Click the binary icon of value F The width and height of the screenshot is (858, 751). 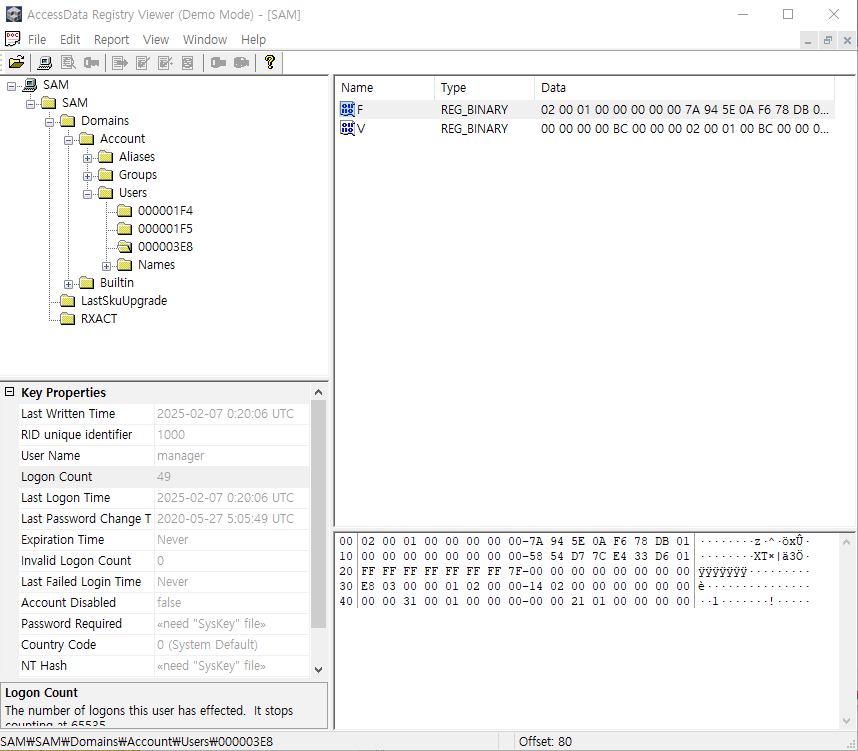[x=347, y=109]
